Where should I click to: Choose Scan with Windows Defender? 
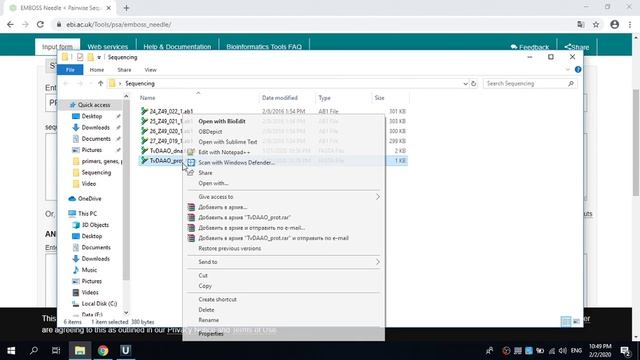click(x=236, y=162)
